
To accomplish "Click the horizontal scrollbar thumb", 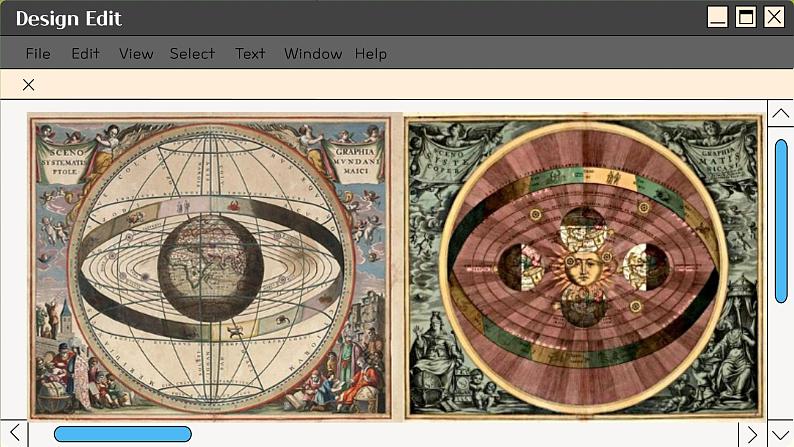I will click(123, 434).
